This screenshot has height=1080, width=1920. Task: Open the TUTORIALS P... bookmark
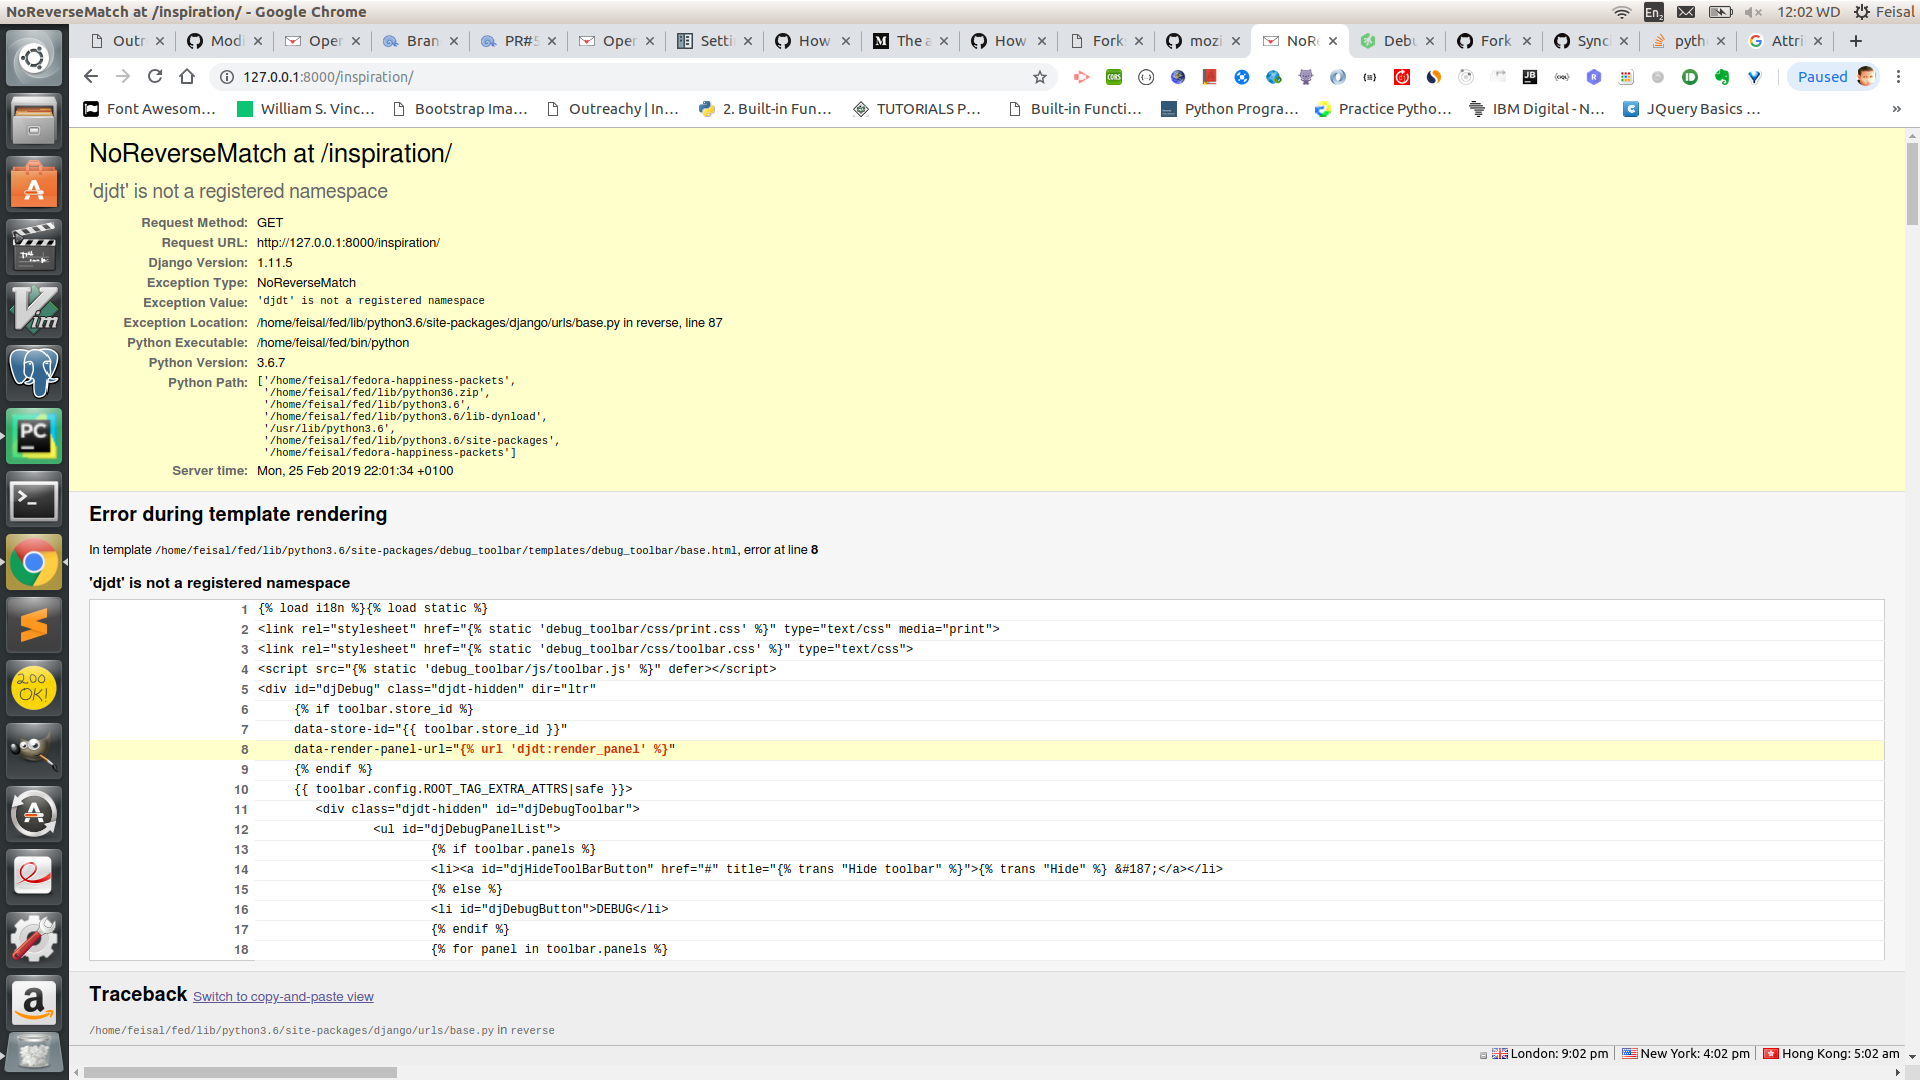(x=917, y=109)
